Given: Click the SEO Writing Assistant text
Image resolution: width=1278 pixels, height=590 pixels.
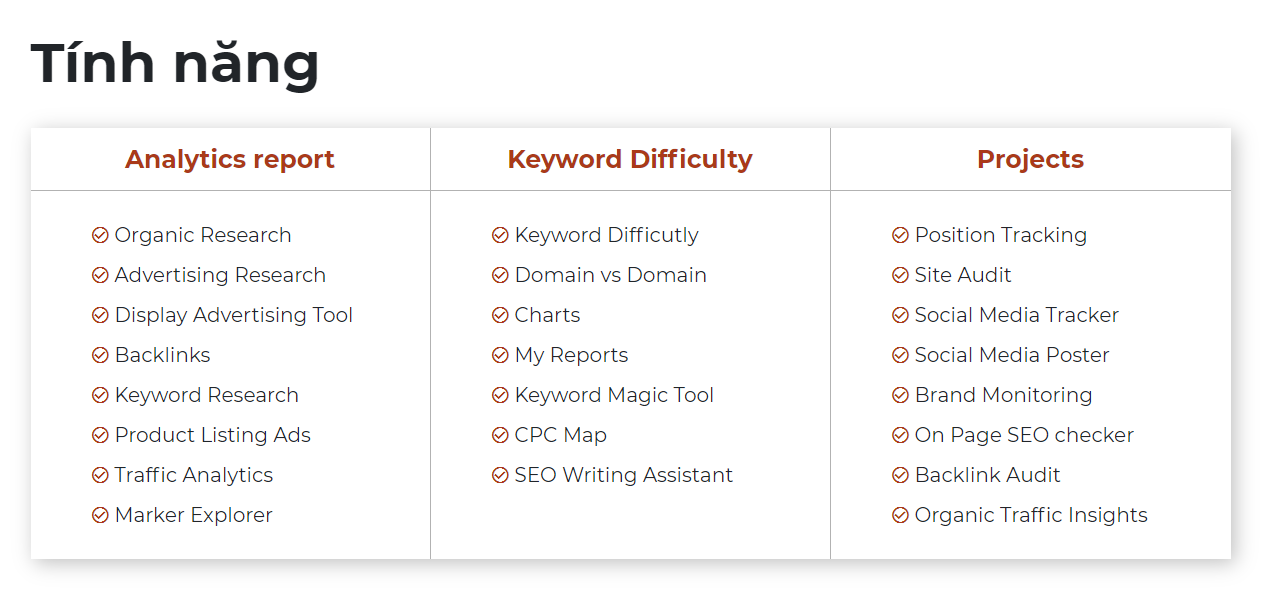Looking at the screenshot, I should pos(623,475).
